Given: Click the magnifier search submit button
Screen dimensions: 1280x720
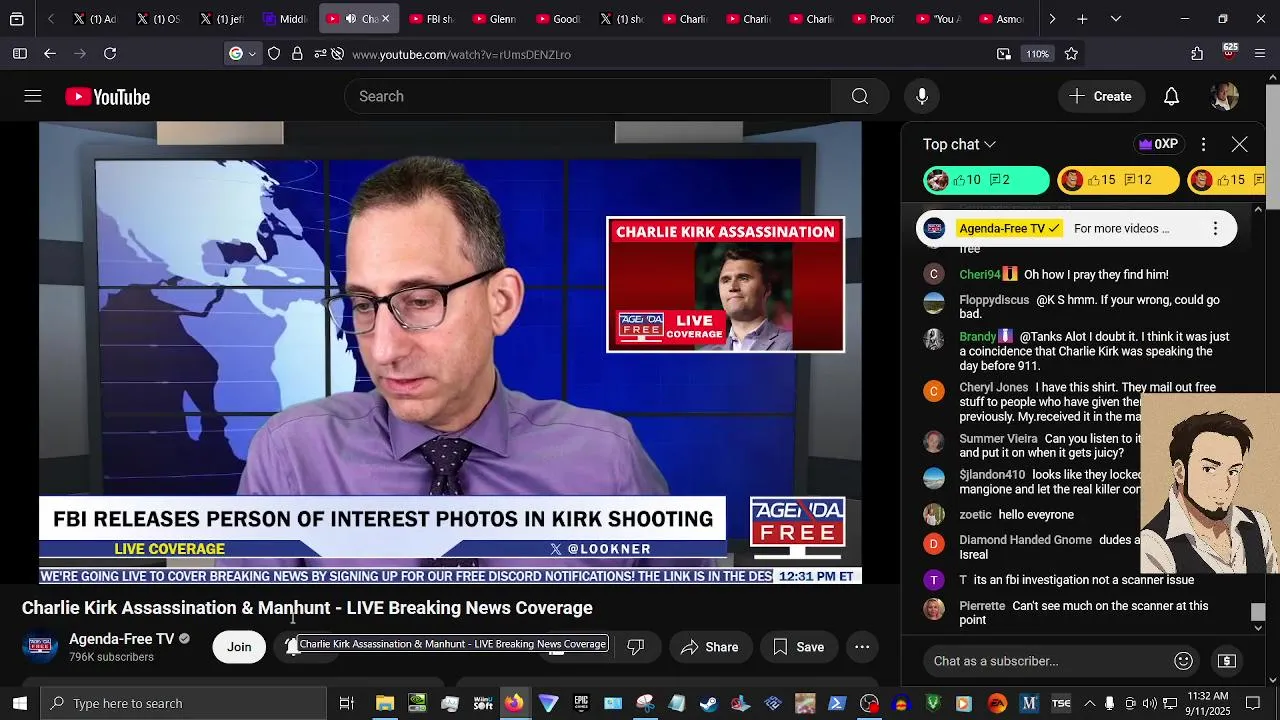Looking at the screenshot, I should 860,96.
